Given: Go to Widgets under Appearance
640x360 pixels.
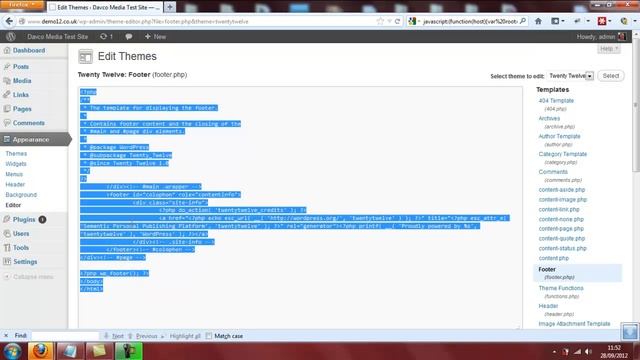Looking at the screenshot, I should pyautogui.click(x=16, y=164).
